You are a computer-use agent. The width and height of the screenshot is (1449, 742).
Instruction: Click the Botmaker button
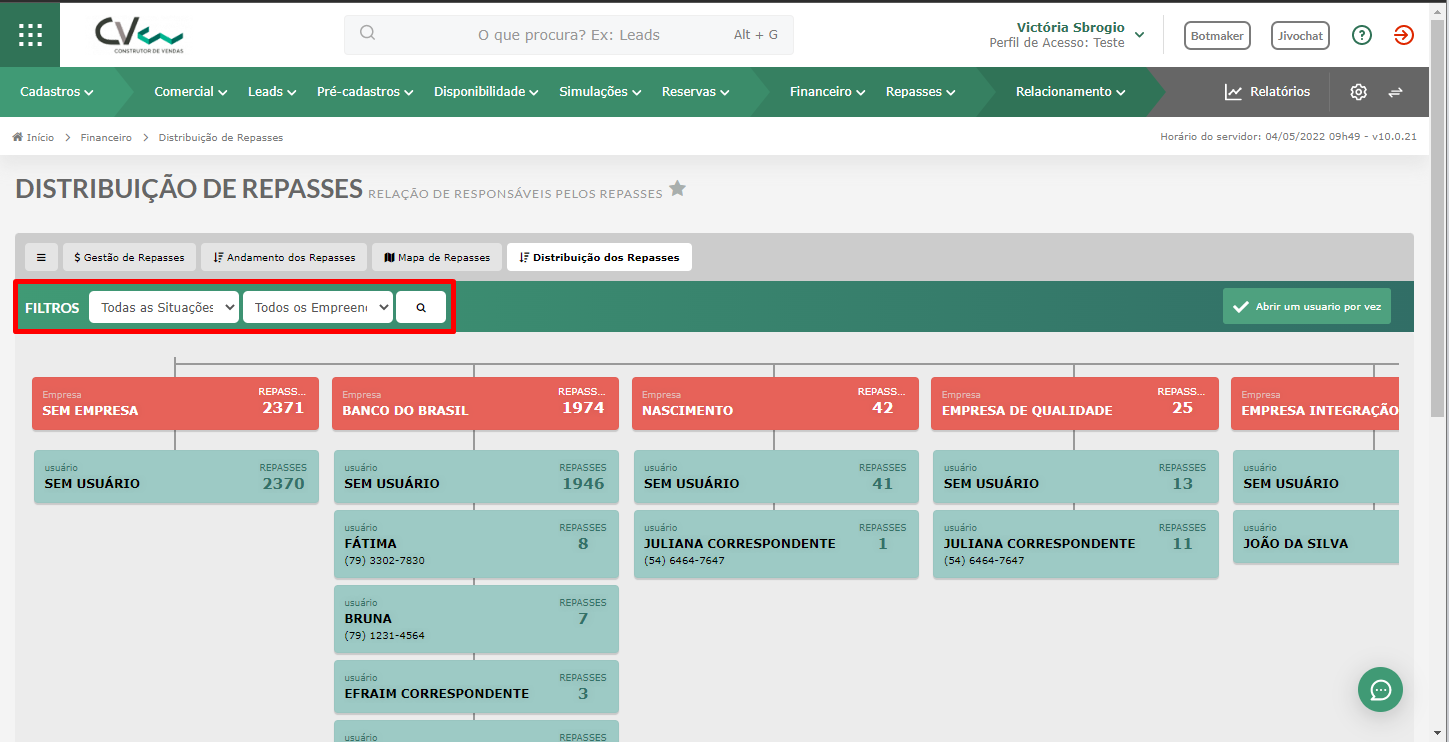(x=1217, y=35)
